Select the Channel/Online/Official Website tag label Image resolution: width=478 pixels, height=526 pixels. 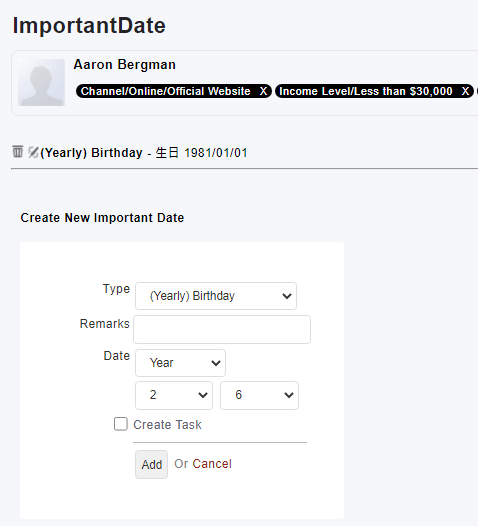point(166,91)
